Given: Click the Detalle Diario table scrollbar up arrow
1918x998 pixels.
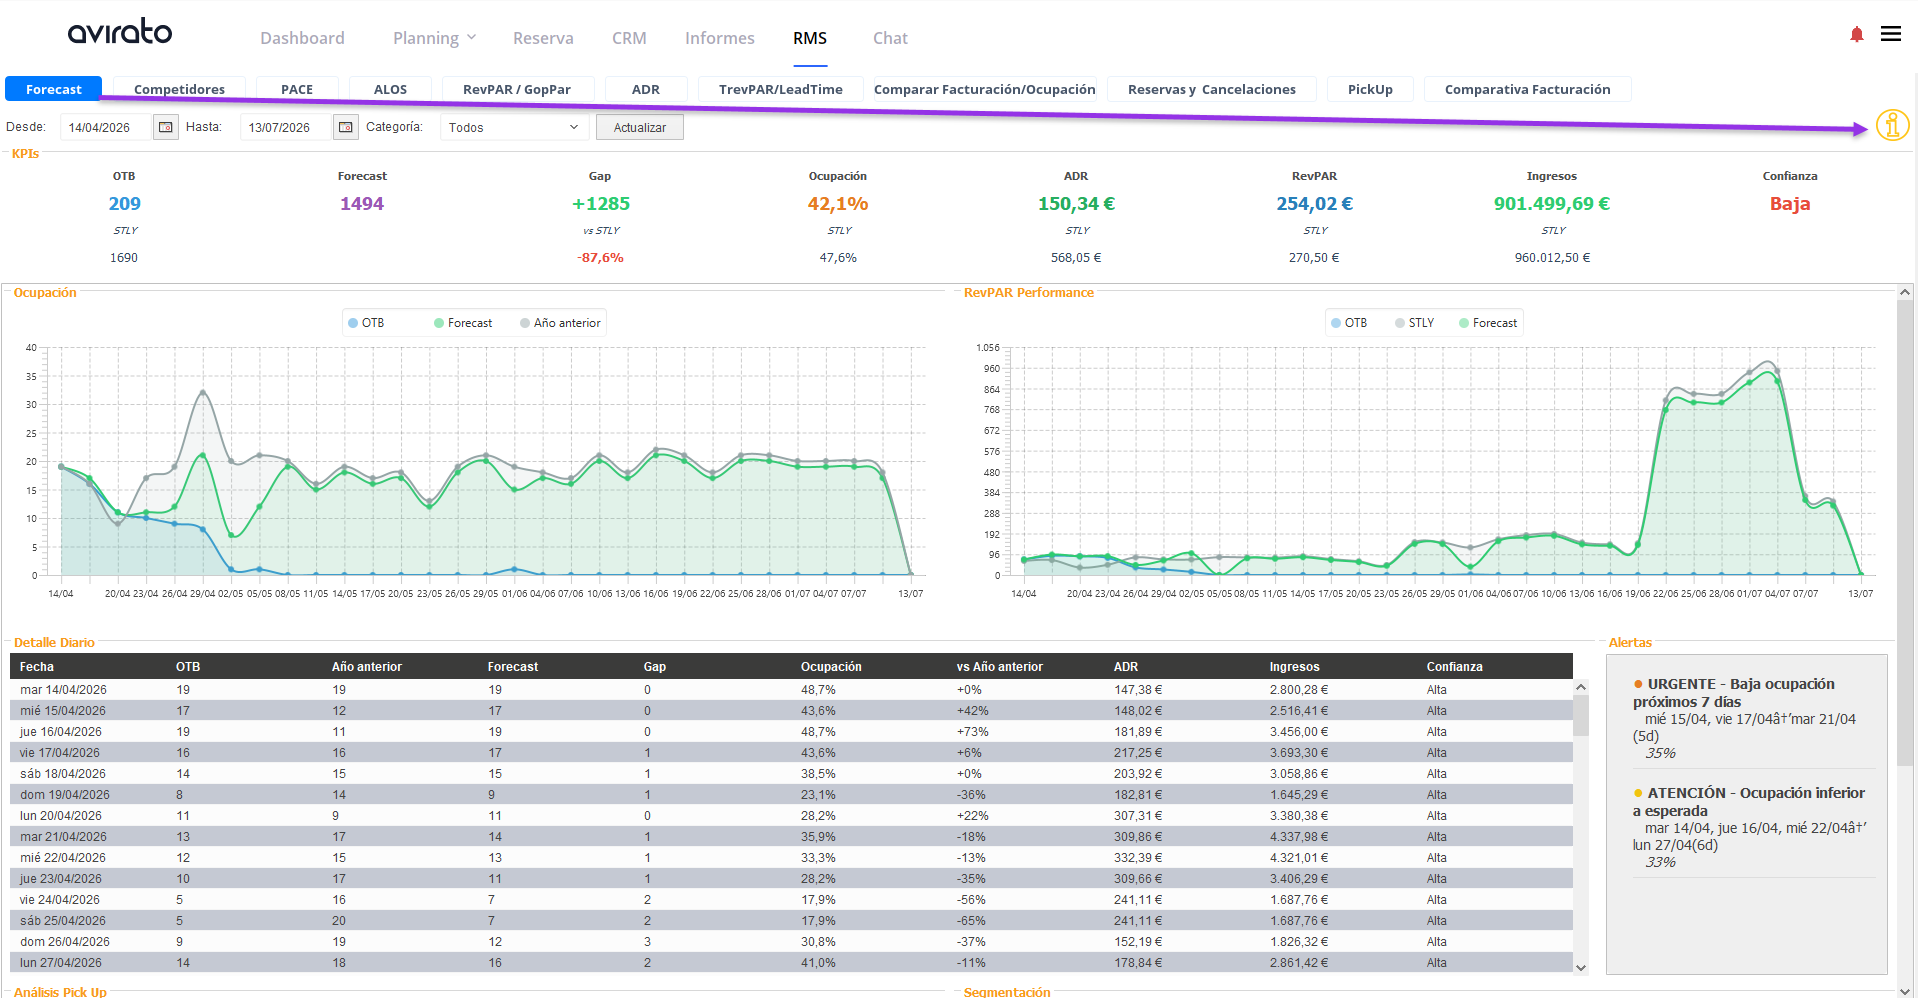Looking at the screenshot, I should click(x=1581, y=687).
